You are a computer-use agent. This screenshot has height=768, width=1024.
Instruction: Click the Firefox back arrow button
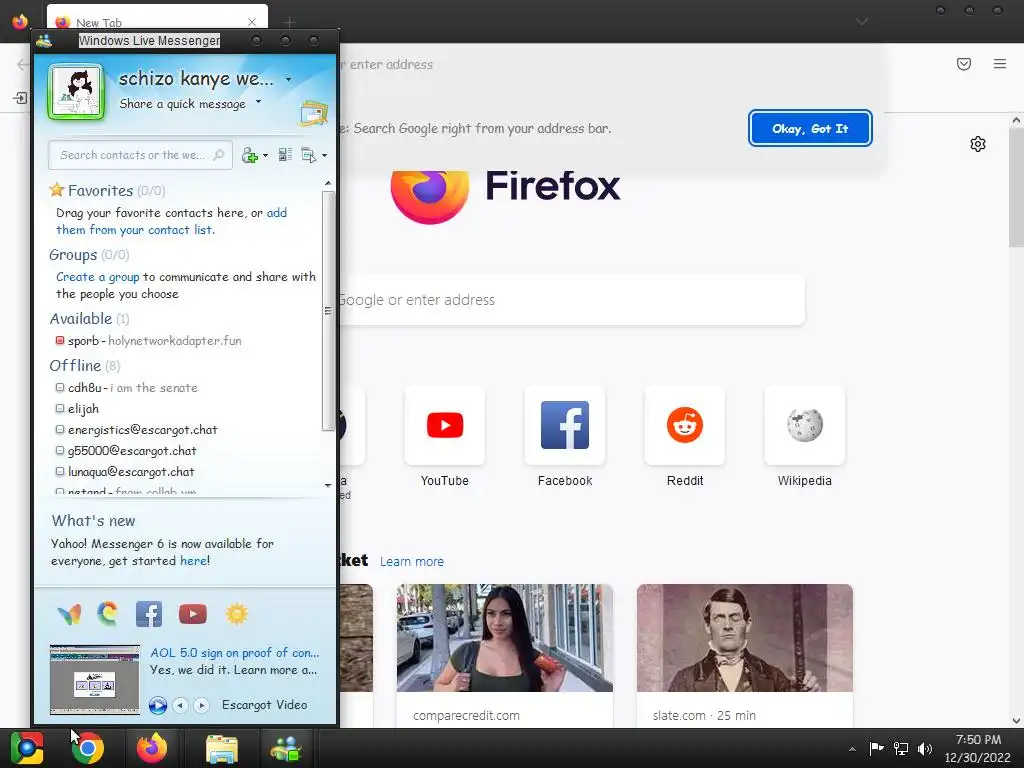22,64
